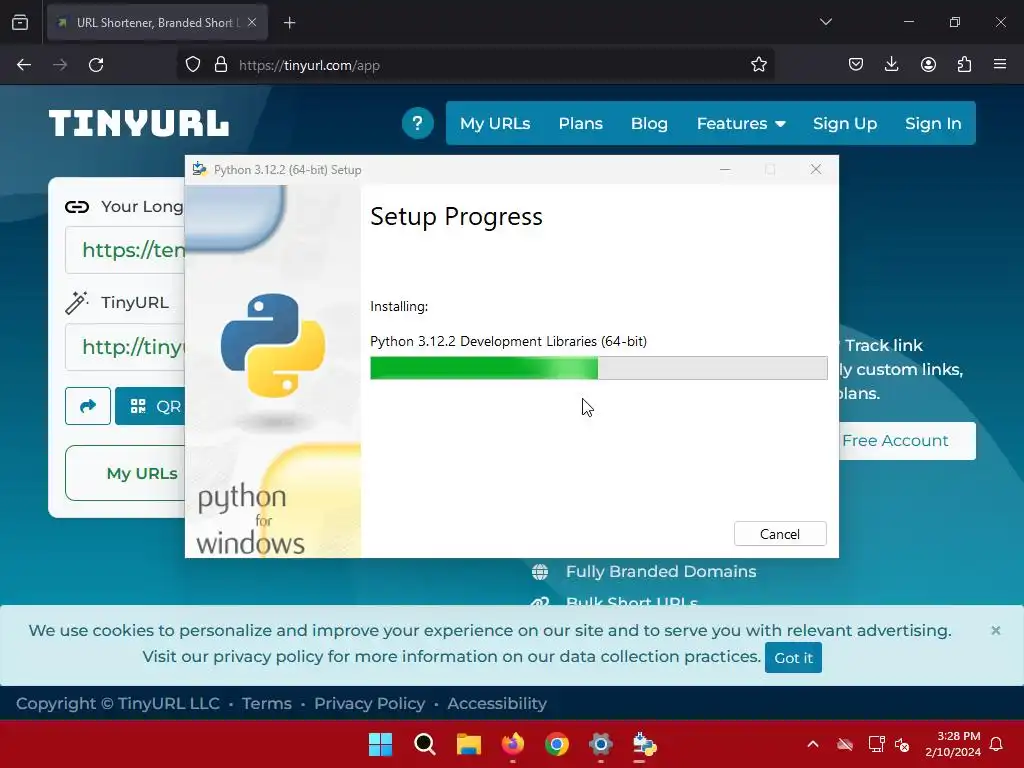Open the Firefox hamburger menu
Image resolution: width=1024 pixels, height=768 pixels.
[x=1000, y=65]
